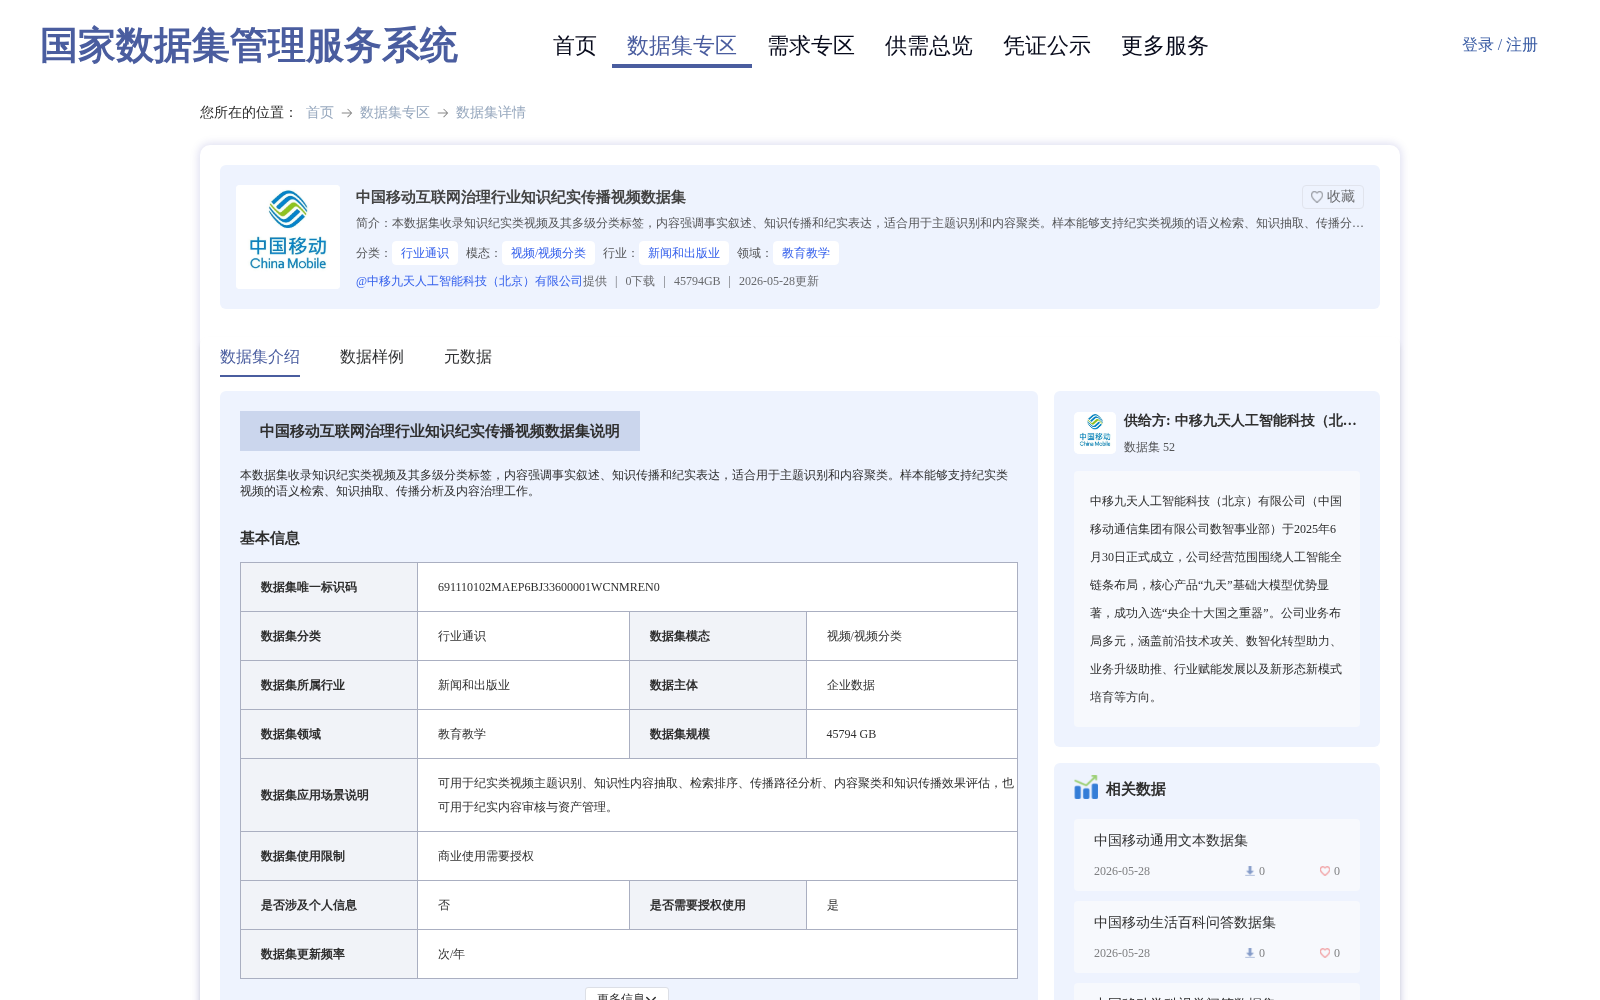Click the 数据集 52 count text
This screenshot has width=1600, height=1000.
1149,447
